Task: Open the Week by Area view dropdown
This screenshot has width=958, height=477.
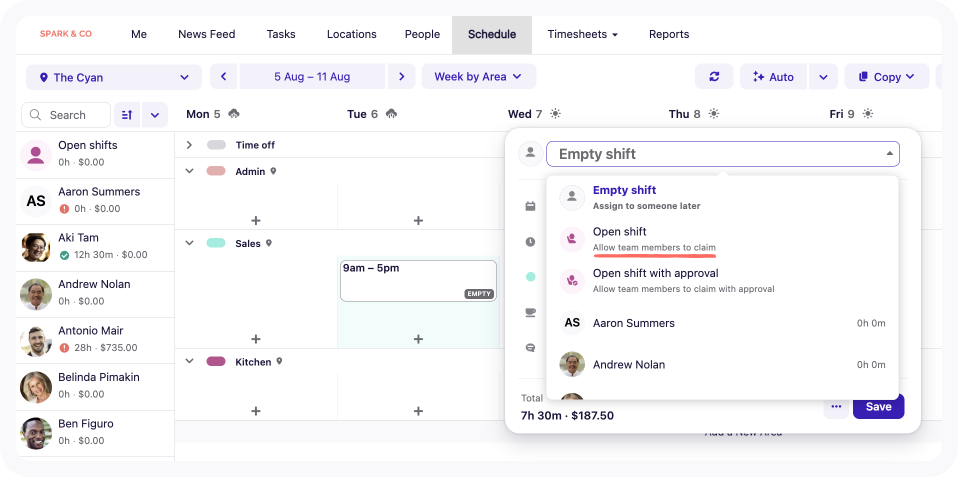Action: point(478,77)
